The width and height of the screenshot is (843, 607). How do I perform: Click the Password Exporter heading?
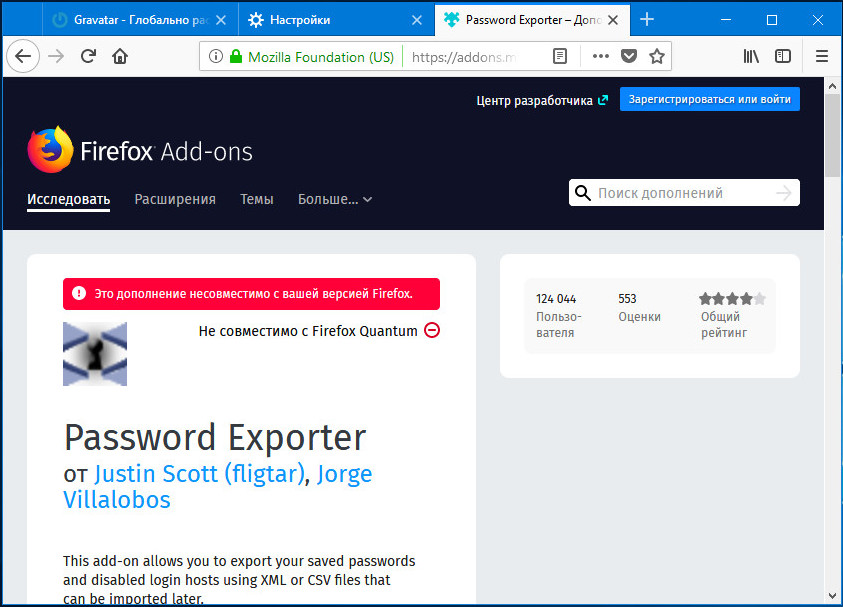[215, 437]
